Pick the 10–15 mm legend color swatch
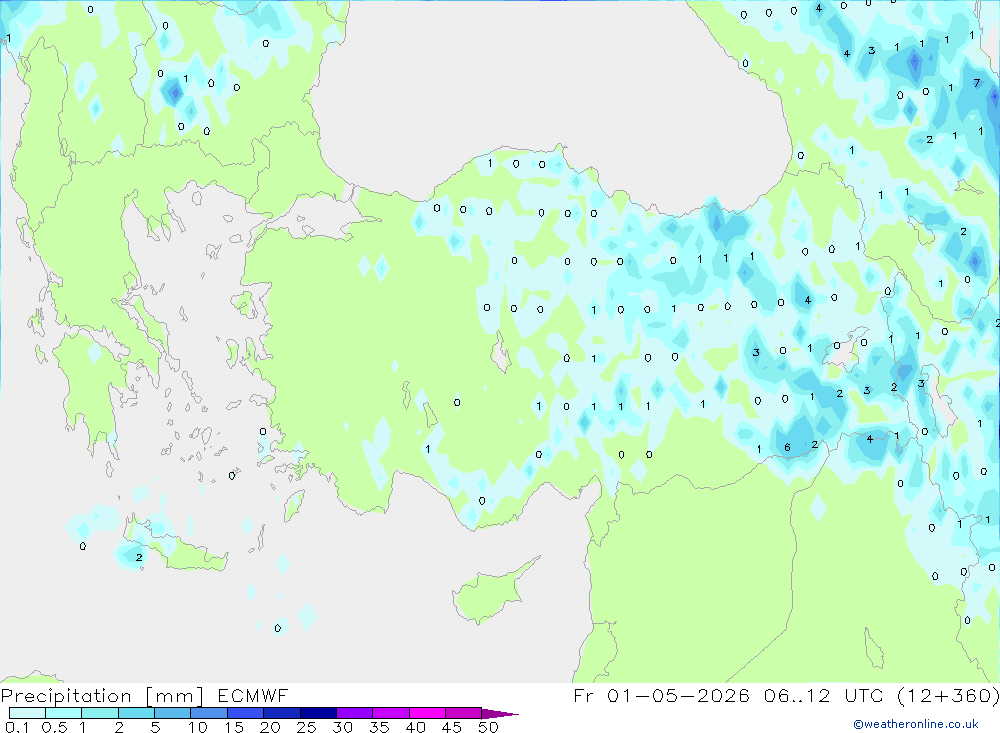This screenshot has height=733, width=1000. tap(209, 713)
